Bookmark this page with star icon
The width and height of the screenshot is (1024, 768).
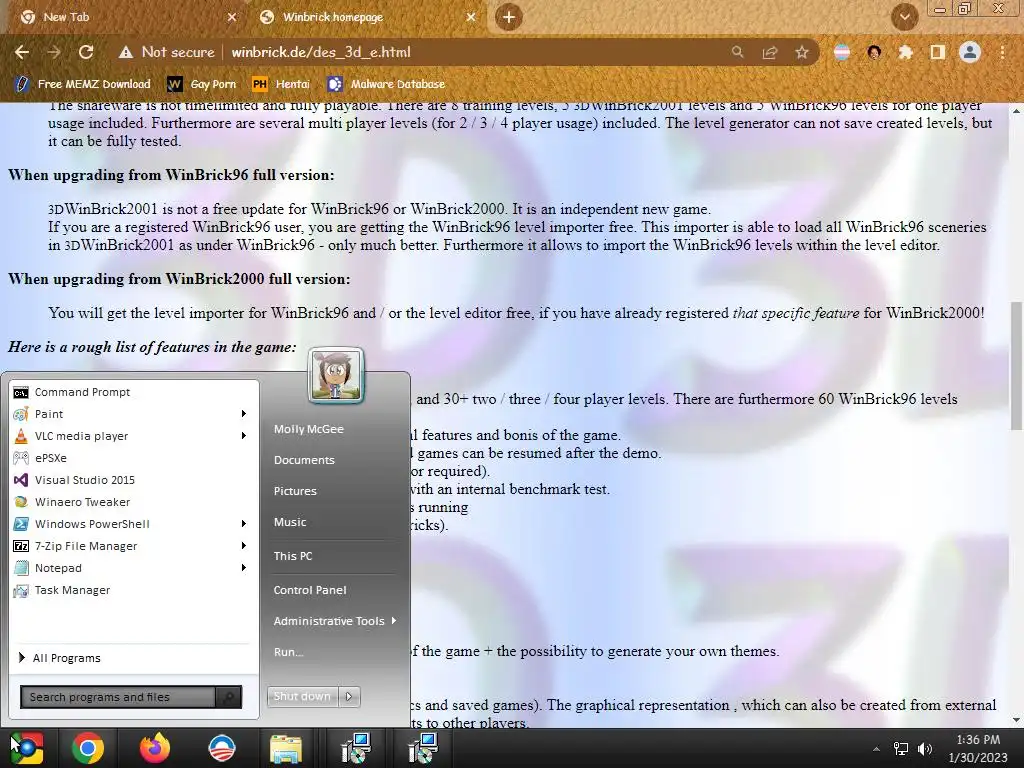pyautogui.click(x=802, y=52)
